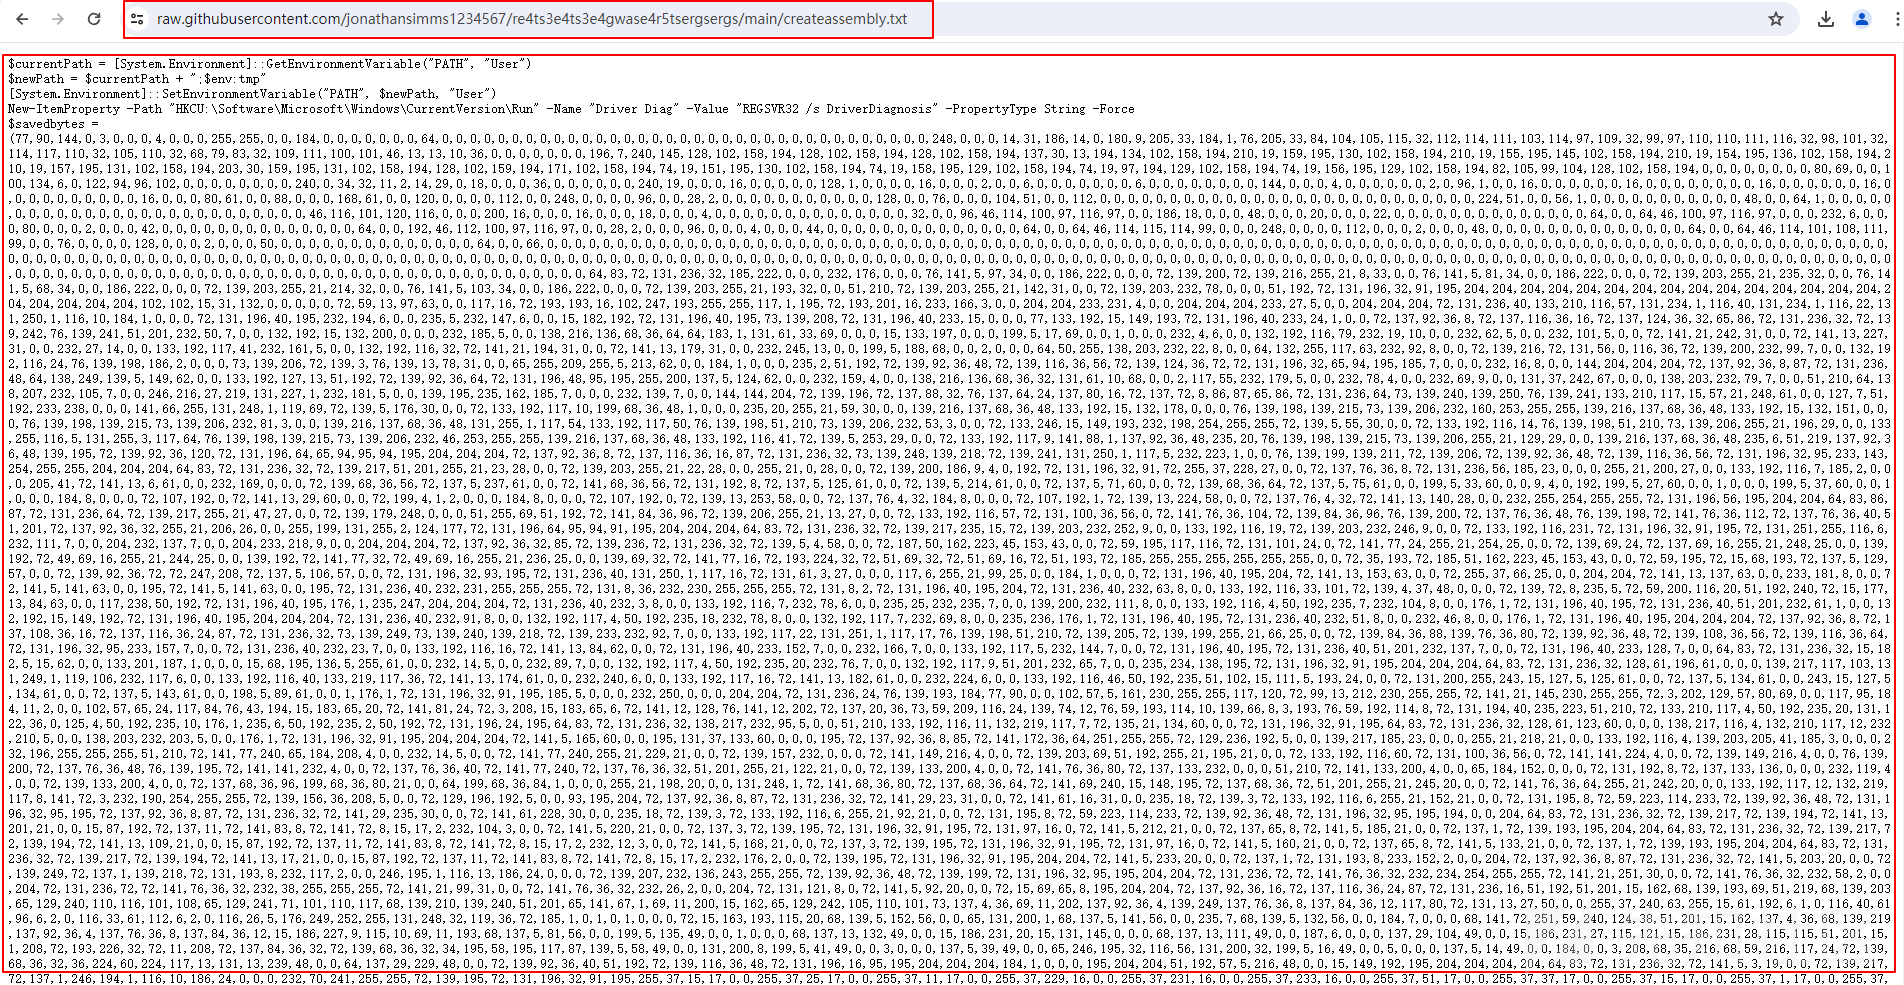The height and width of the screenshot is (985, 1904).
Task: Select the line starting with $currentPath
Action: pyautogui.click(x=270, y=64)
